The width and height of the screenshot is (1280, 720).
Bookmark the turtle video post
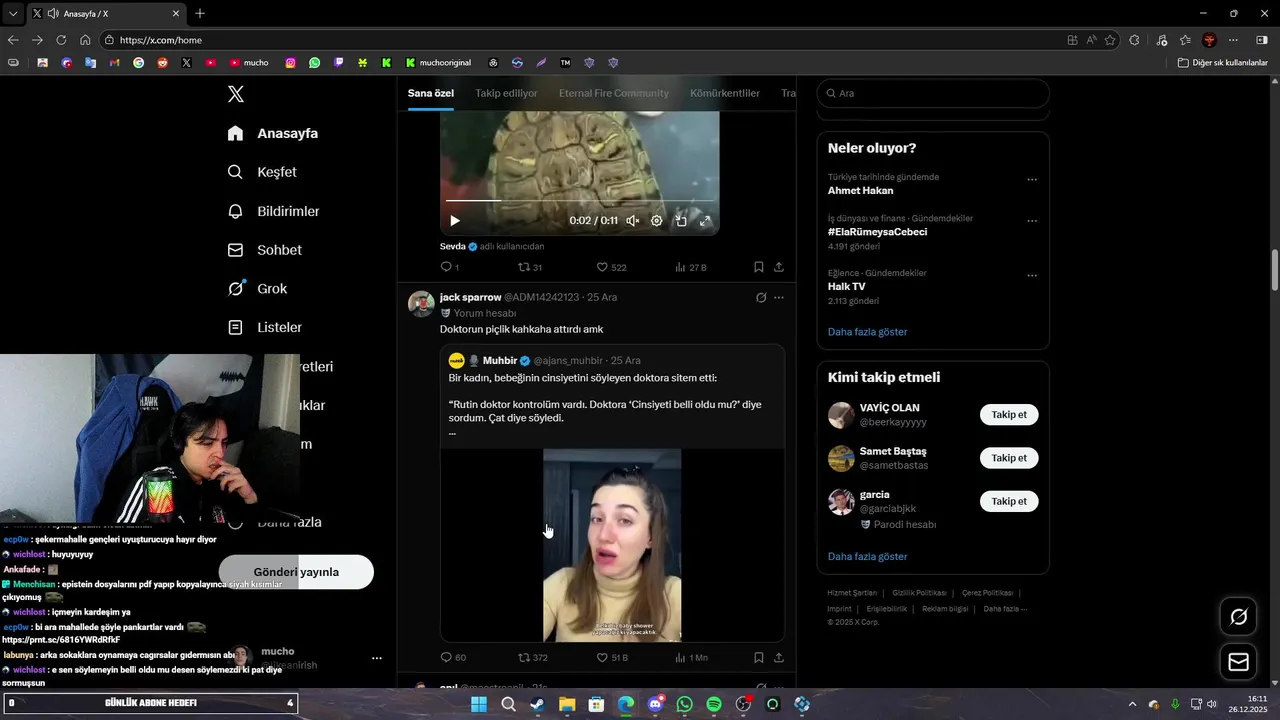(x=759, y=267)
